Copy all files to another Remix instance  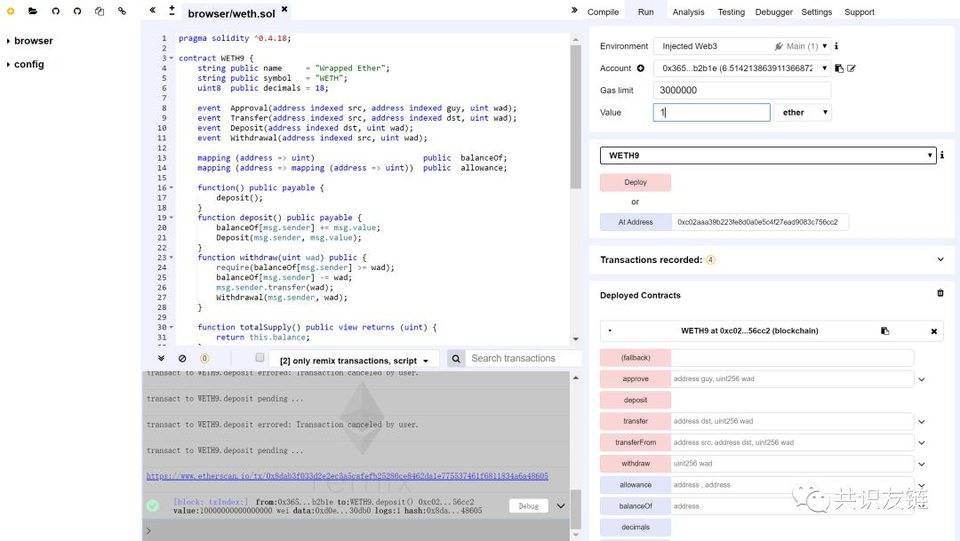click(99, 11)
